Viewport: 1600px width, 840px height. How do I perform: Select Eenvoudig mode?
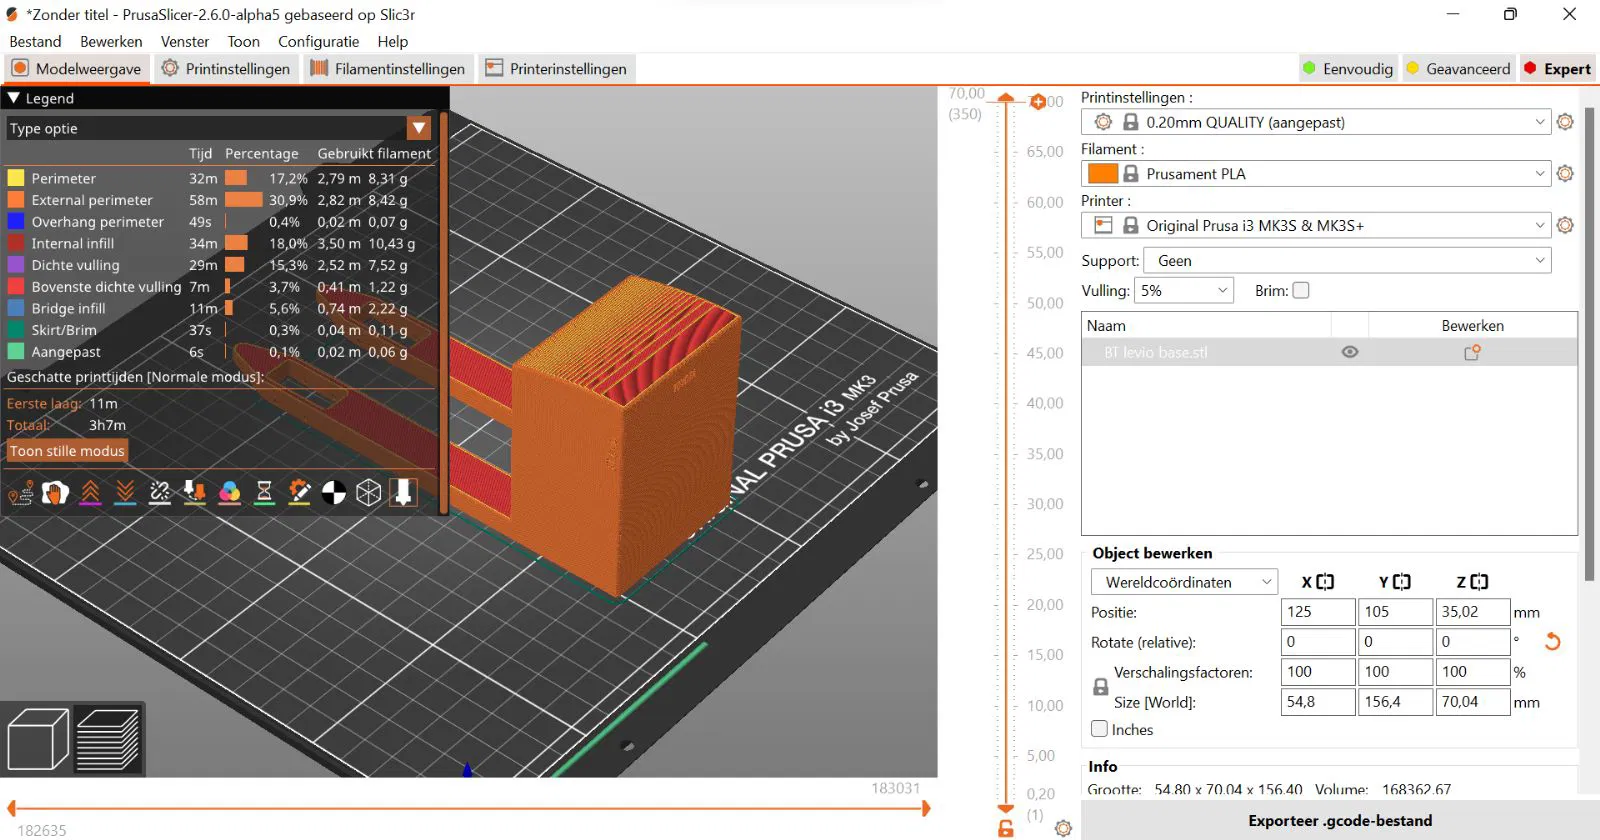pyautogui.click(x=1347, y=69)
